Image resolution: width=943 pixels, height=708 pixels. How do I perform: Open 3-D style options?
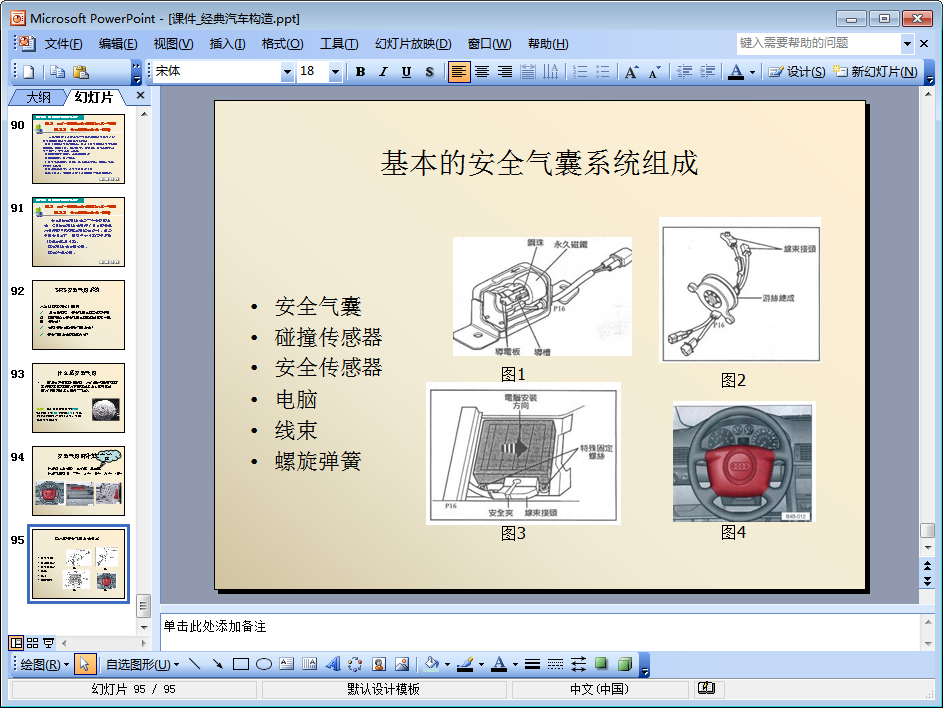coord(625,664)
